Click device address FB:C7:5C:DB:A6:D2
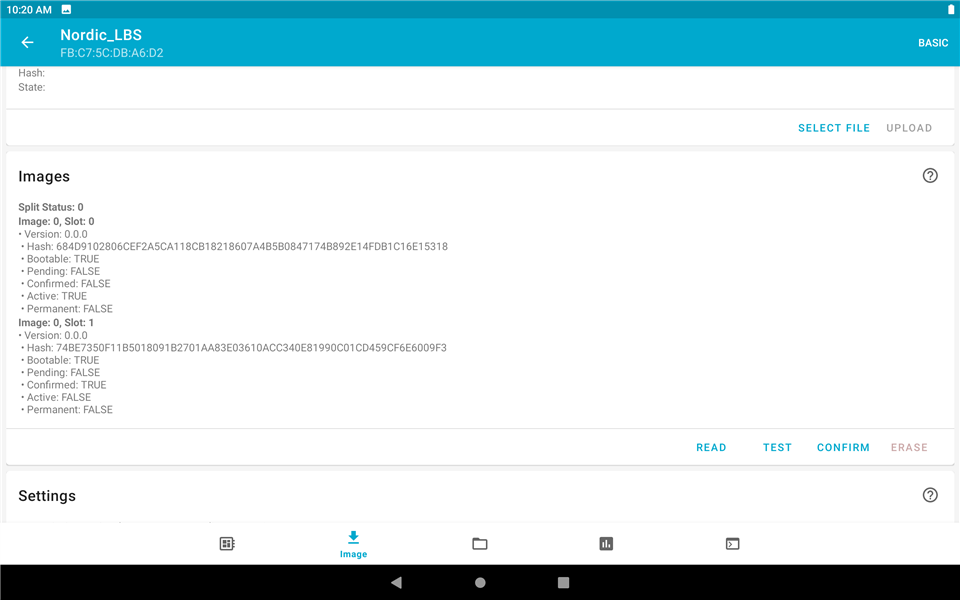 111,53
